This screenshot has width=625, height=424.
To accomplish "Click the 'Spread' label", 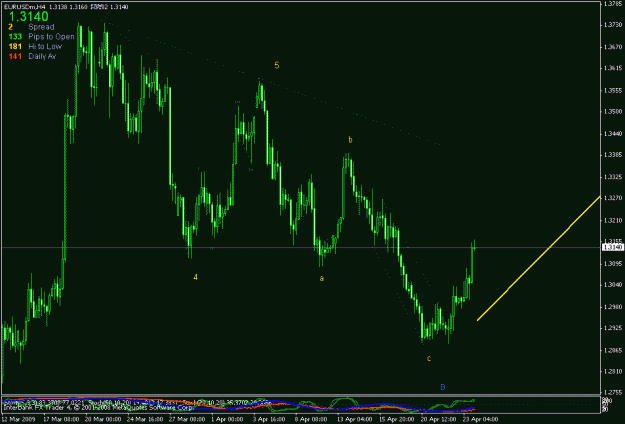I will click(41, 27).
